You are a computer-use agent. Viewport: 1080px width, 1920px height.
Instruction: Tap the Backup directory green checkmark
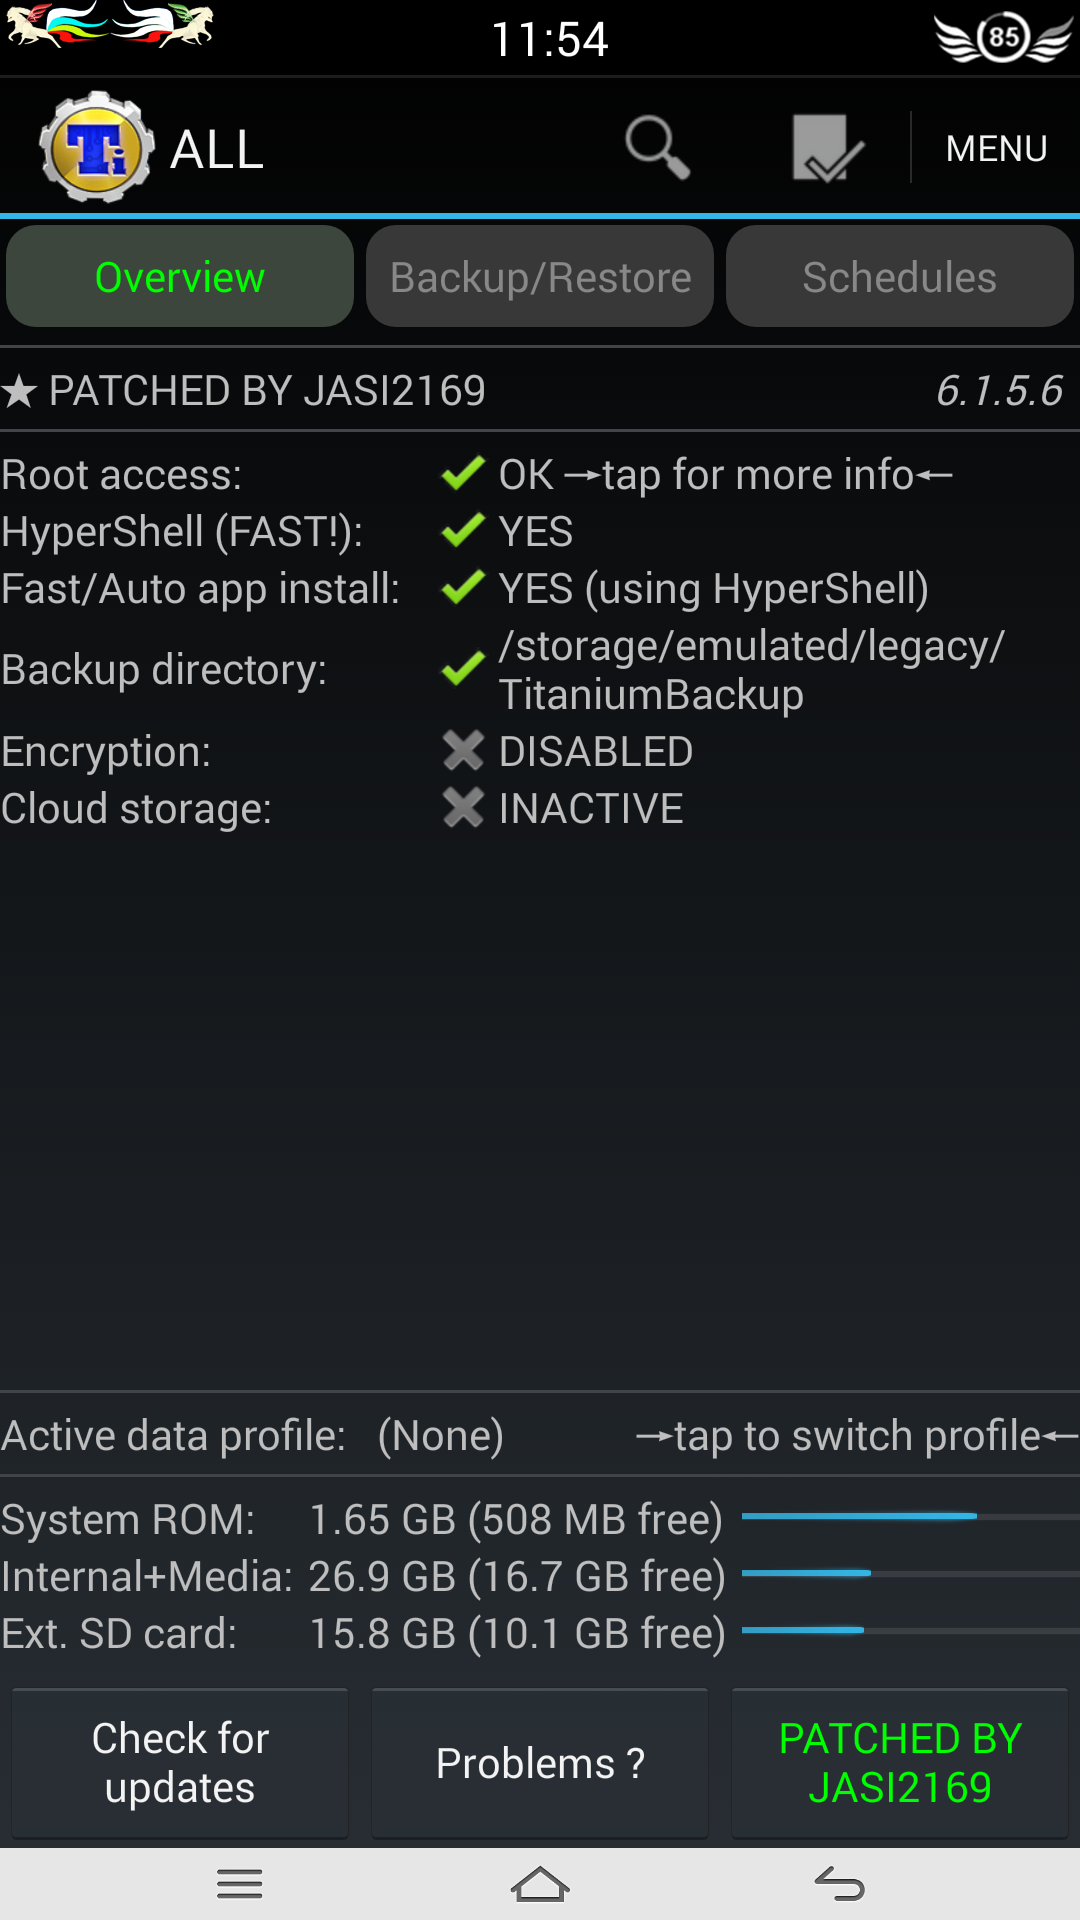pos(463,669)
